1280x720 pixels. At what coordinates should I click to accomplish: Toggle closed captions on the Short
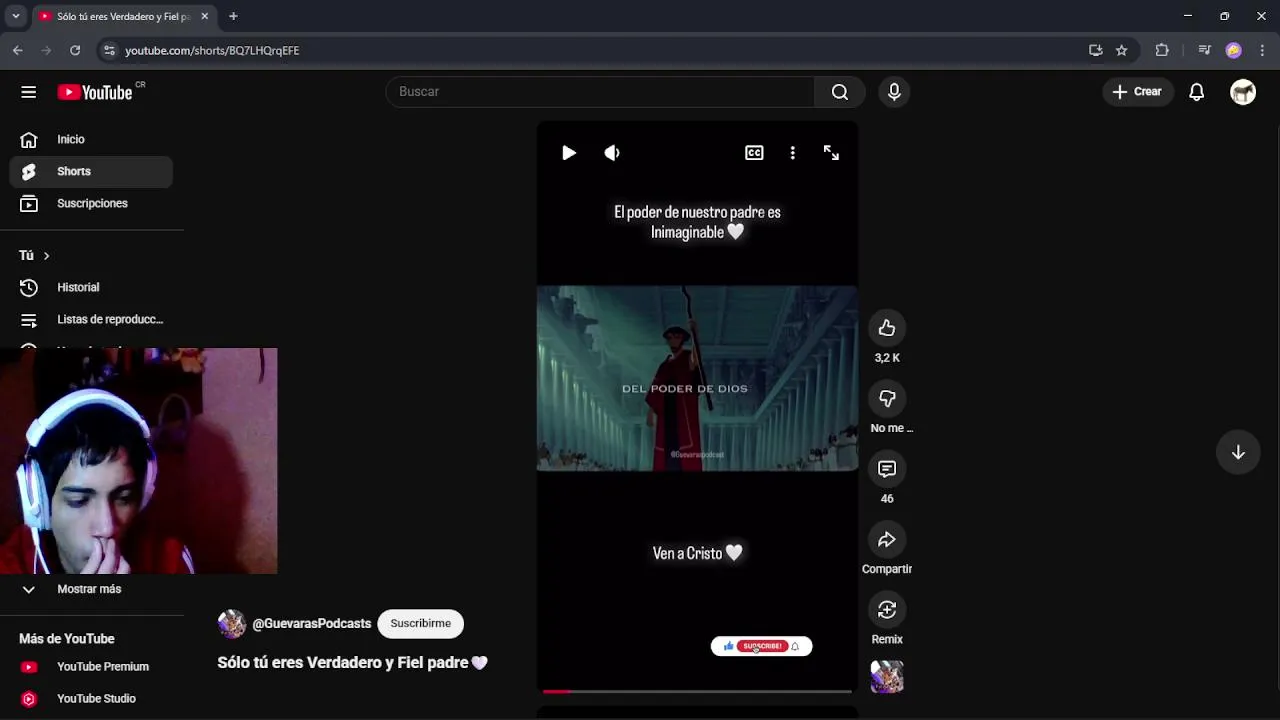754,153
